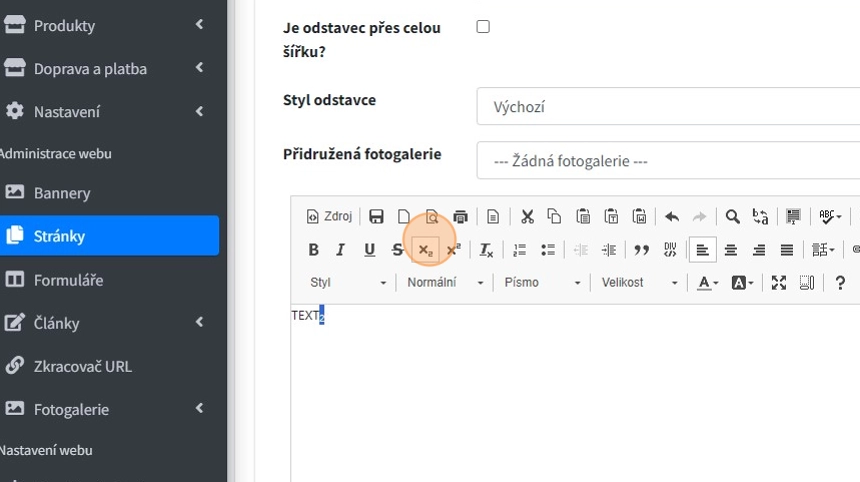Open the 'Styl odstavce' dropdown

pos(668,107)
